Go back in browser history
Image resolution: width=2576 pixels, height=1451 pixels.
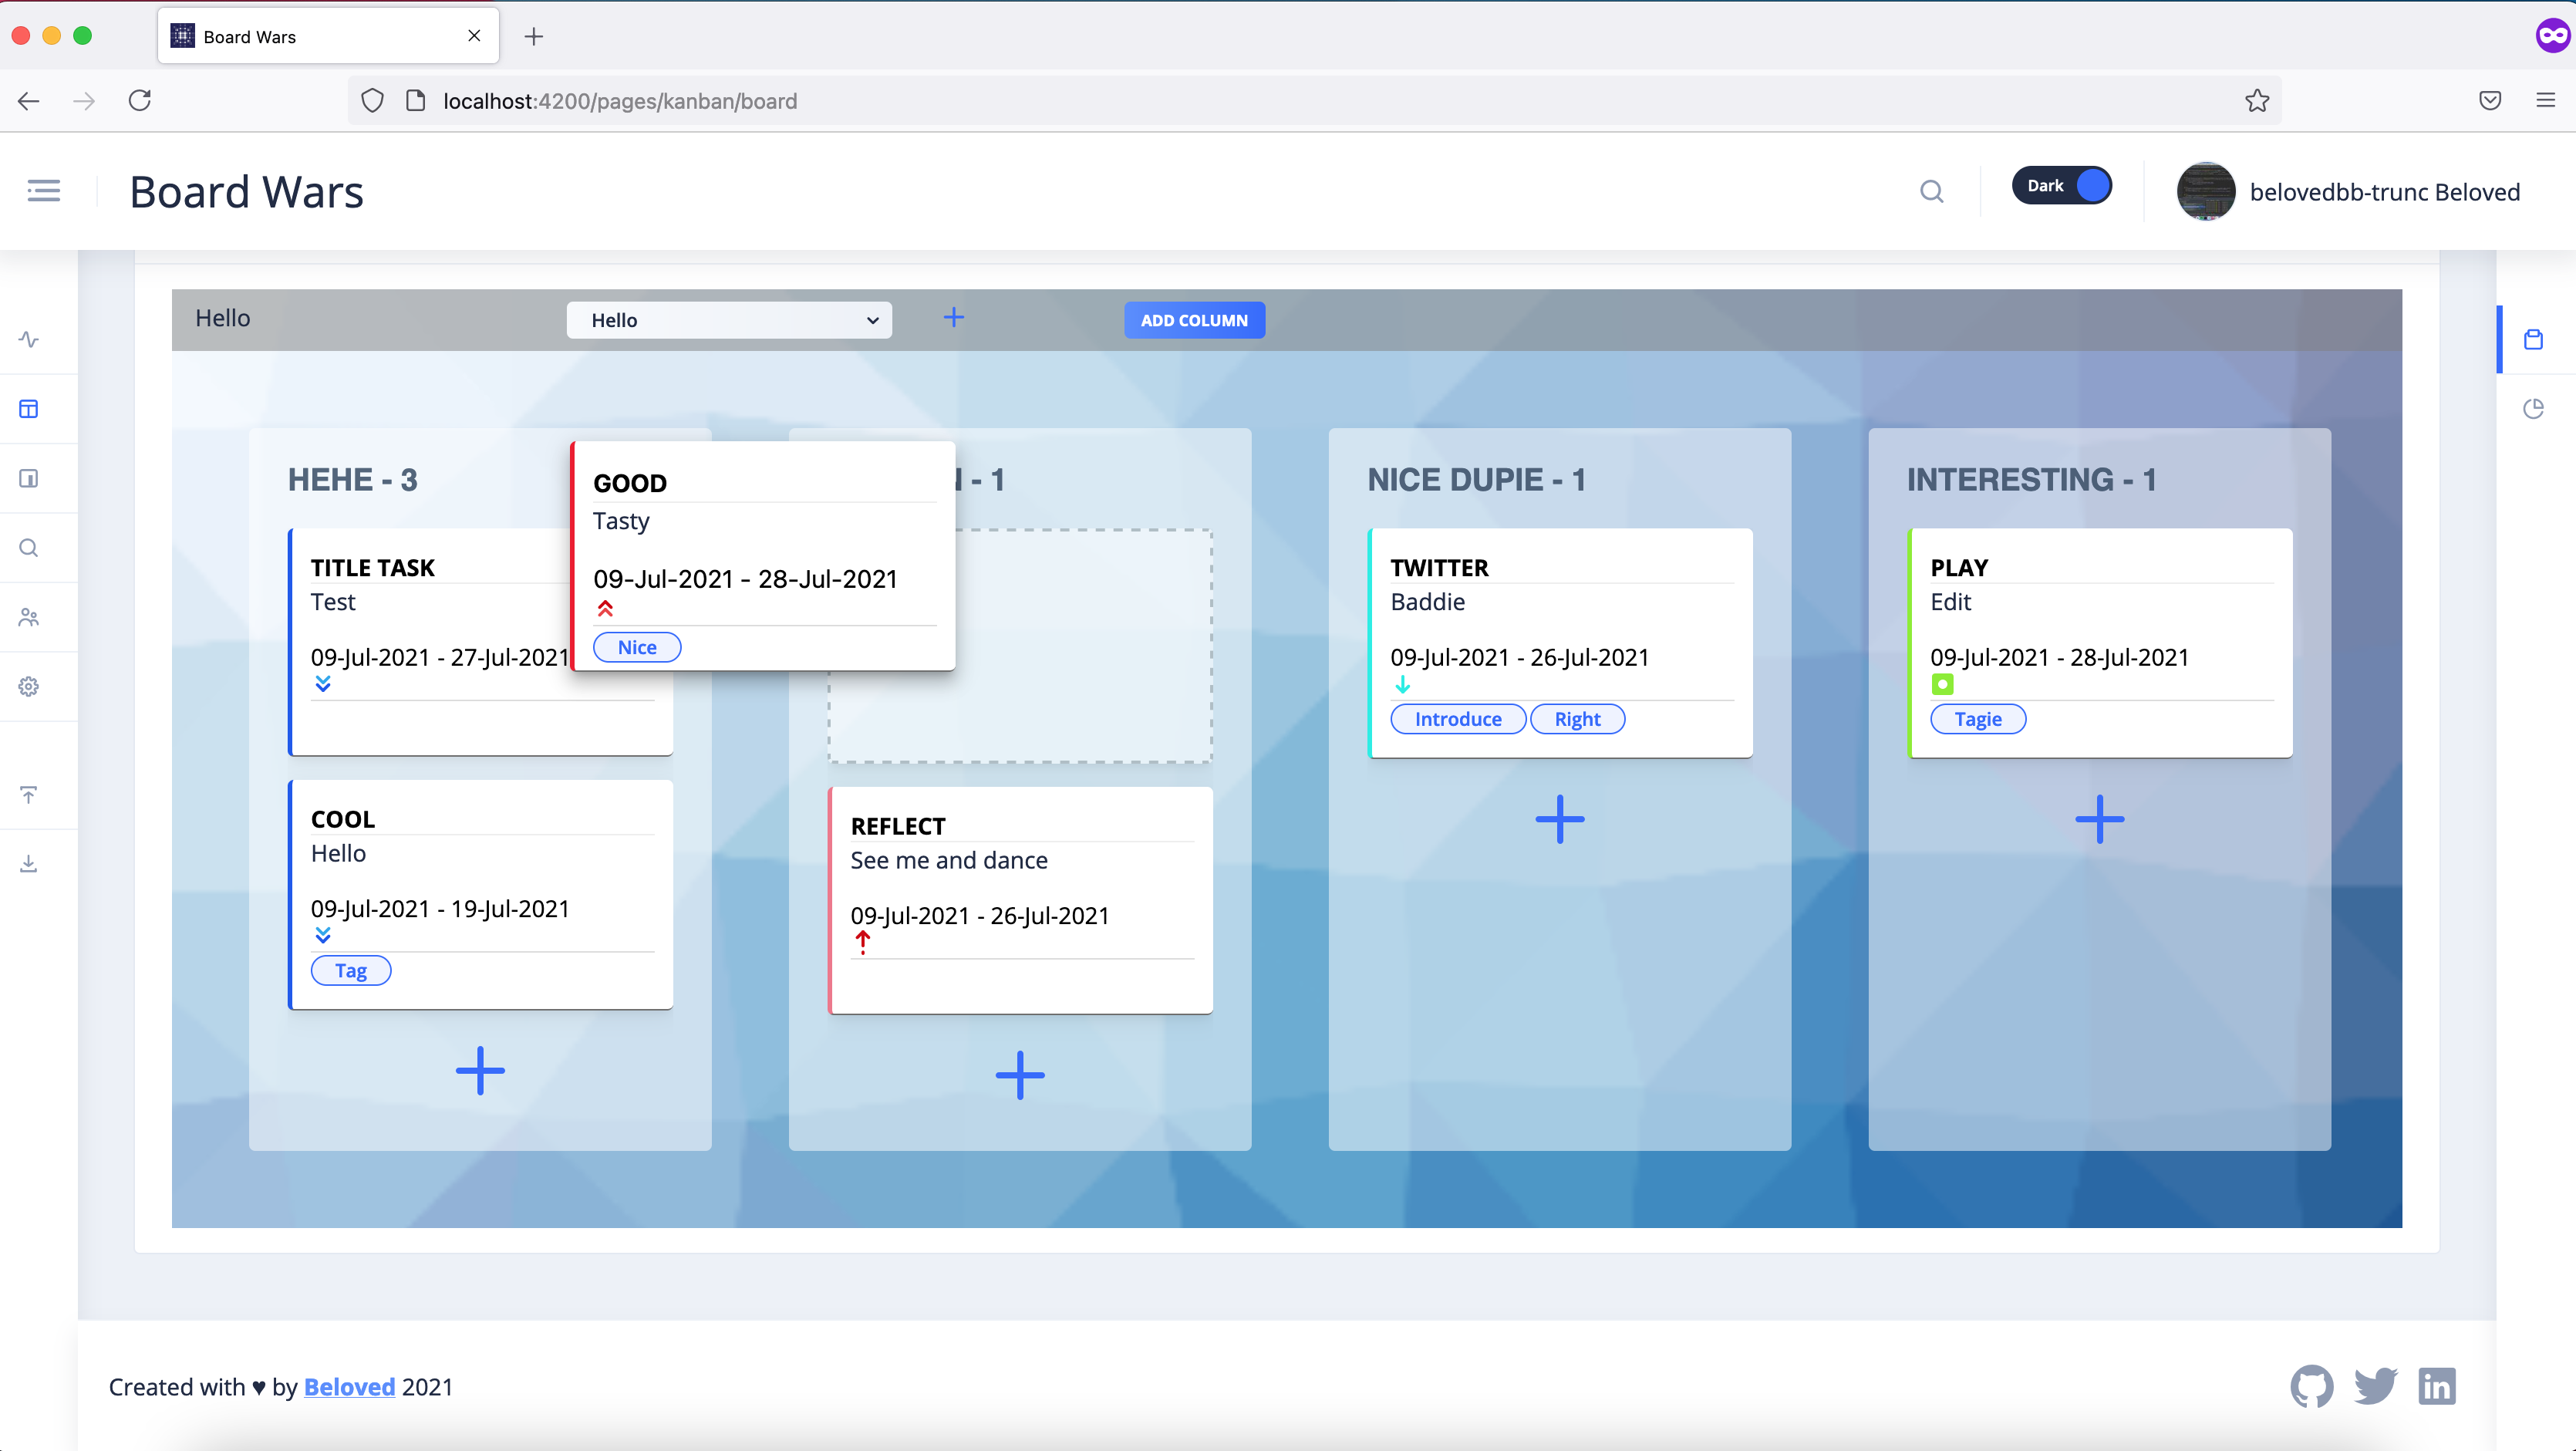[x=29, y=101]
